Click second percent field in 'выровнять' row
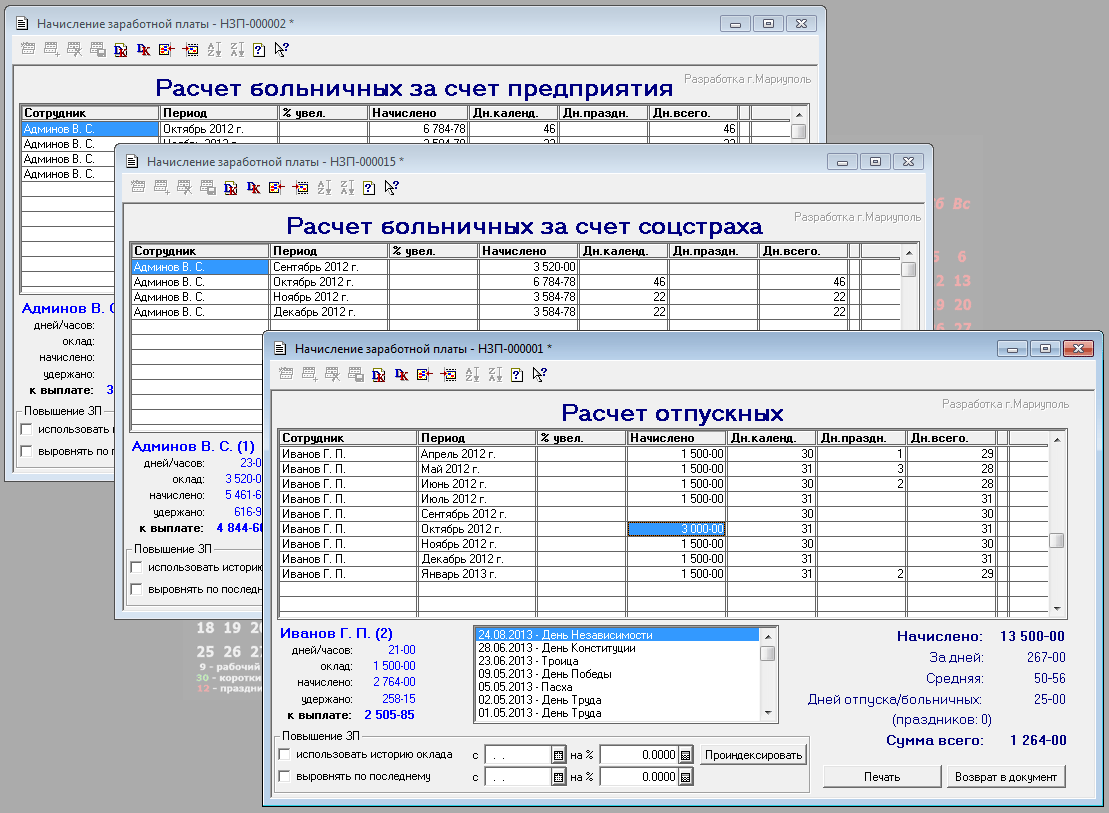 point(639,777)
